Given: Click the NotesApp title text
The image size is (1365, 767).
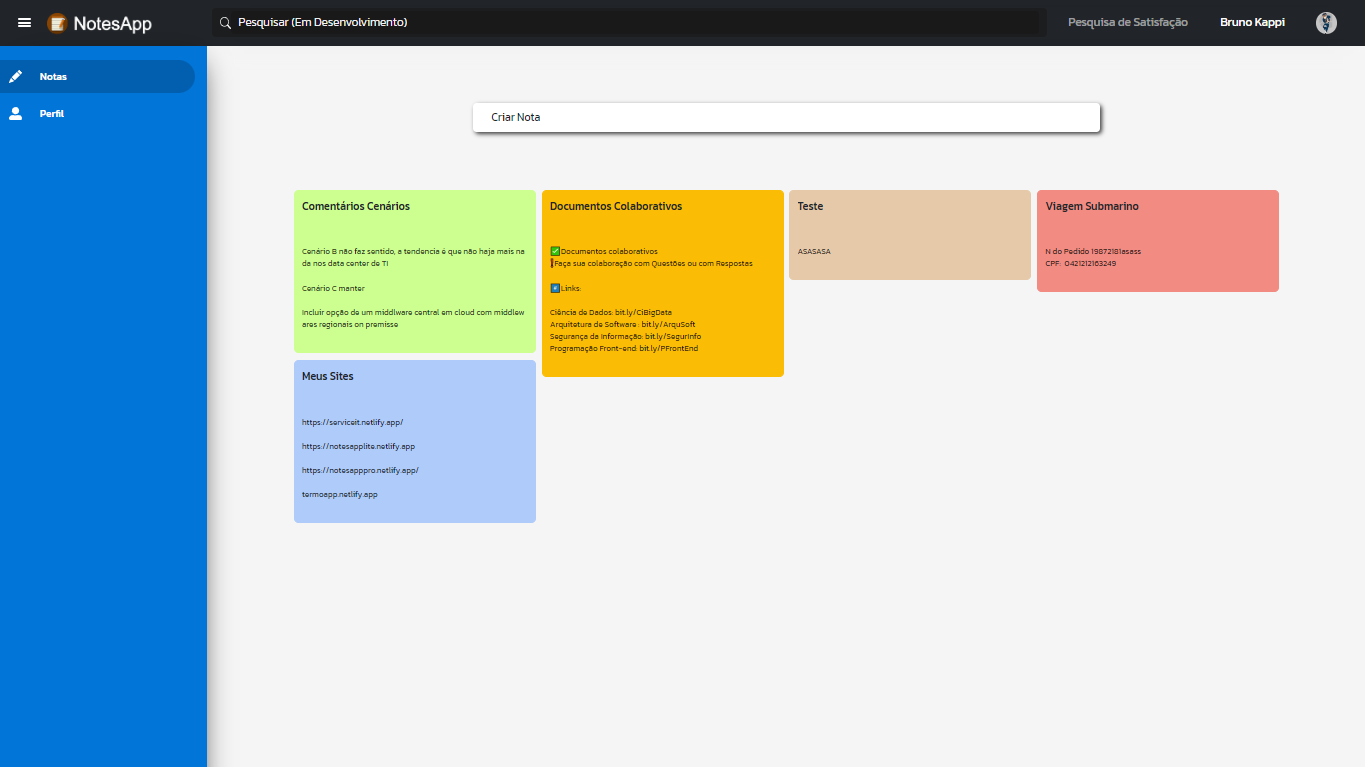Looking at the screenshot, I should point(113,23).
